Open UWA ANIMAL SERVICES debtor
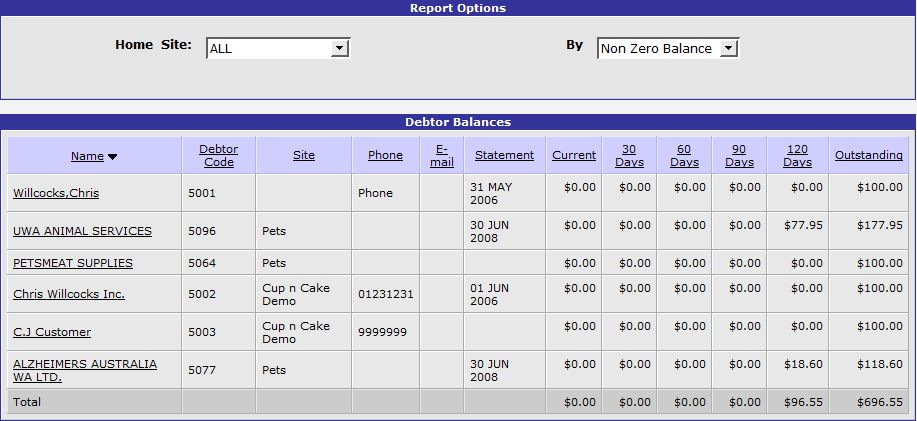Image resolution: width=917 pixels, height=421 pixels. tap(82, 231)
